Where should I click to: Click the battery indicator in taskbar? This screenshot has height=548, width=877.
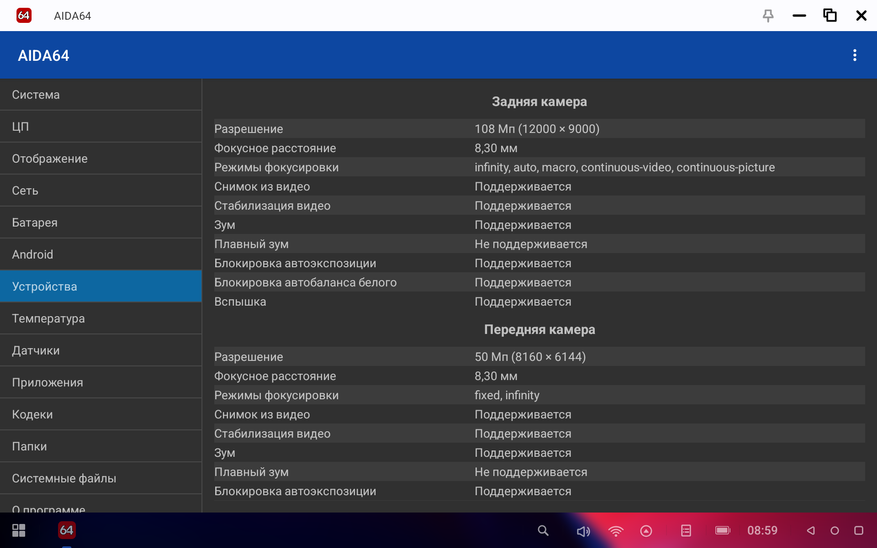(723, 530)
